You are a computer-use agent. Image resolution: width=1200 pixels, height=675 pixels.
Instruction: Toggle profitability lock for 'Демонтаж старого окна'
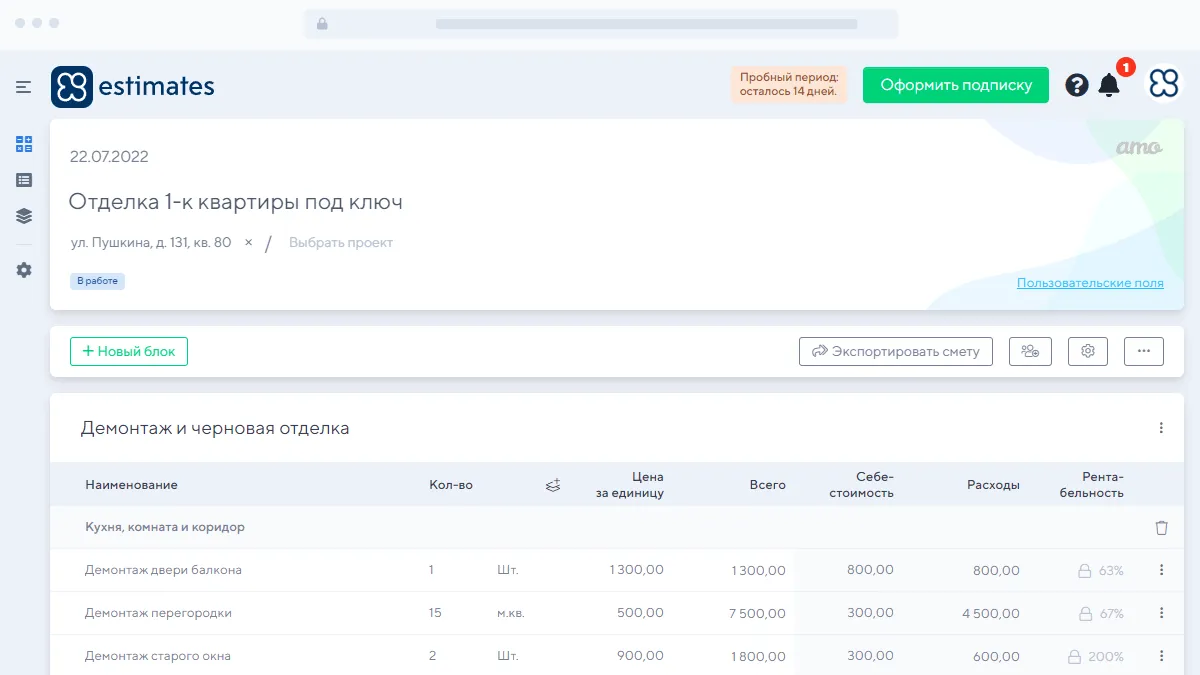tap(1074, 657)
